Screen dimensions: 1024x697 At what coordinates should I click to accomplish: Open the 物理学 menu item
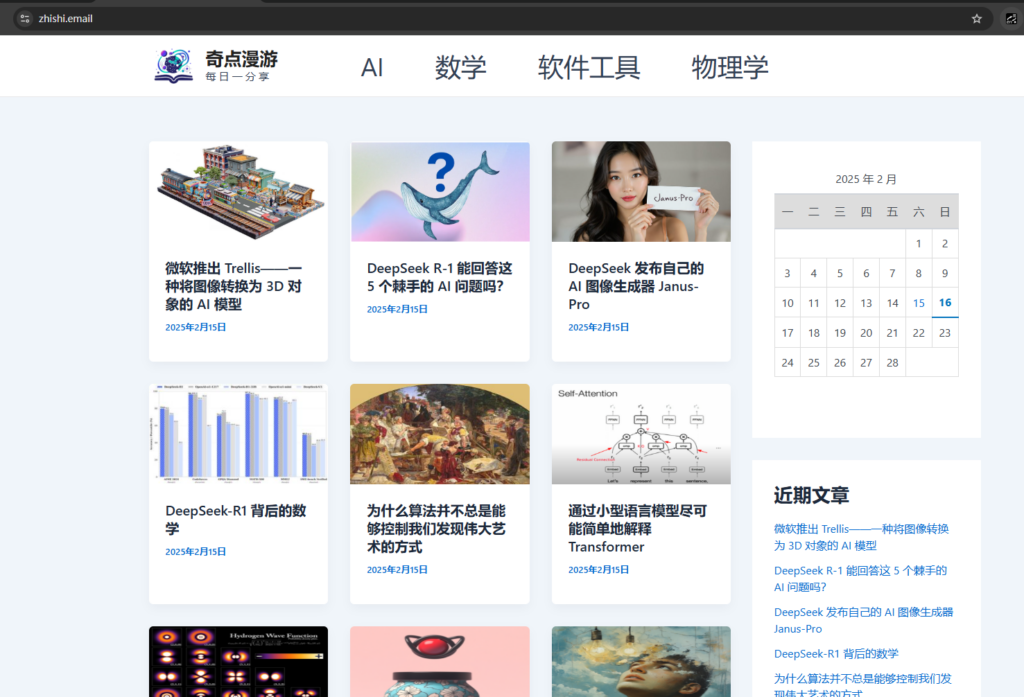[x=730, y=67]
